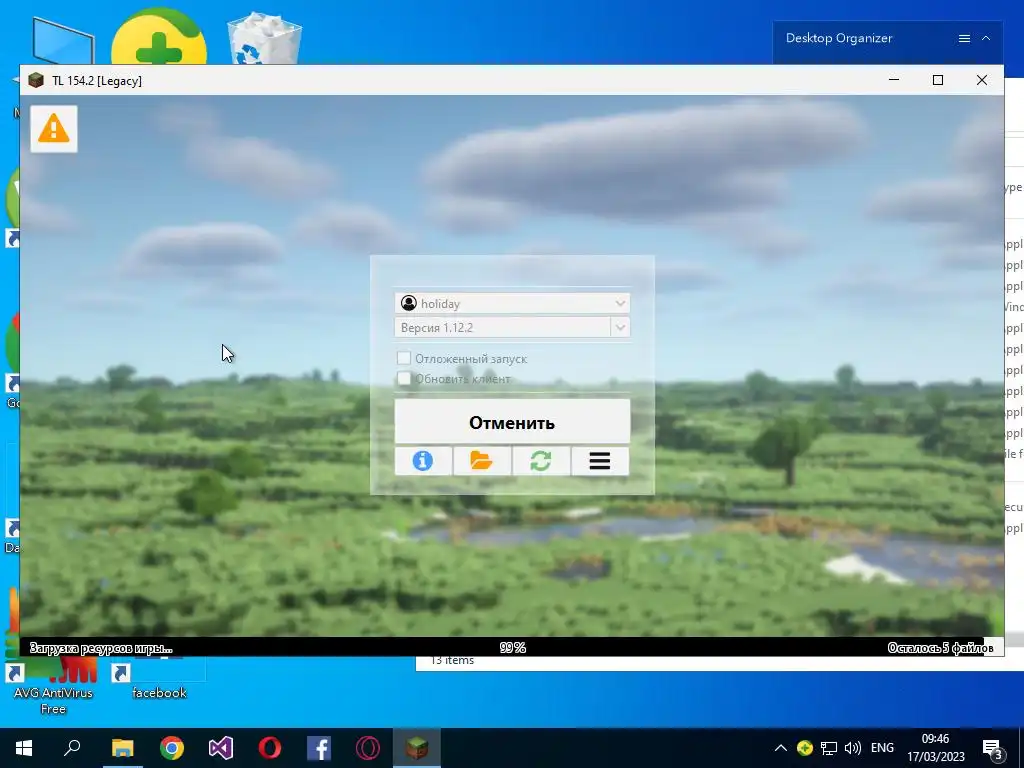Toggle the Отложенный запуск checkbox
This screenshot has width=1024, height=768.
tap(404, 358)
